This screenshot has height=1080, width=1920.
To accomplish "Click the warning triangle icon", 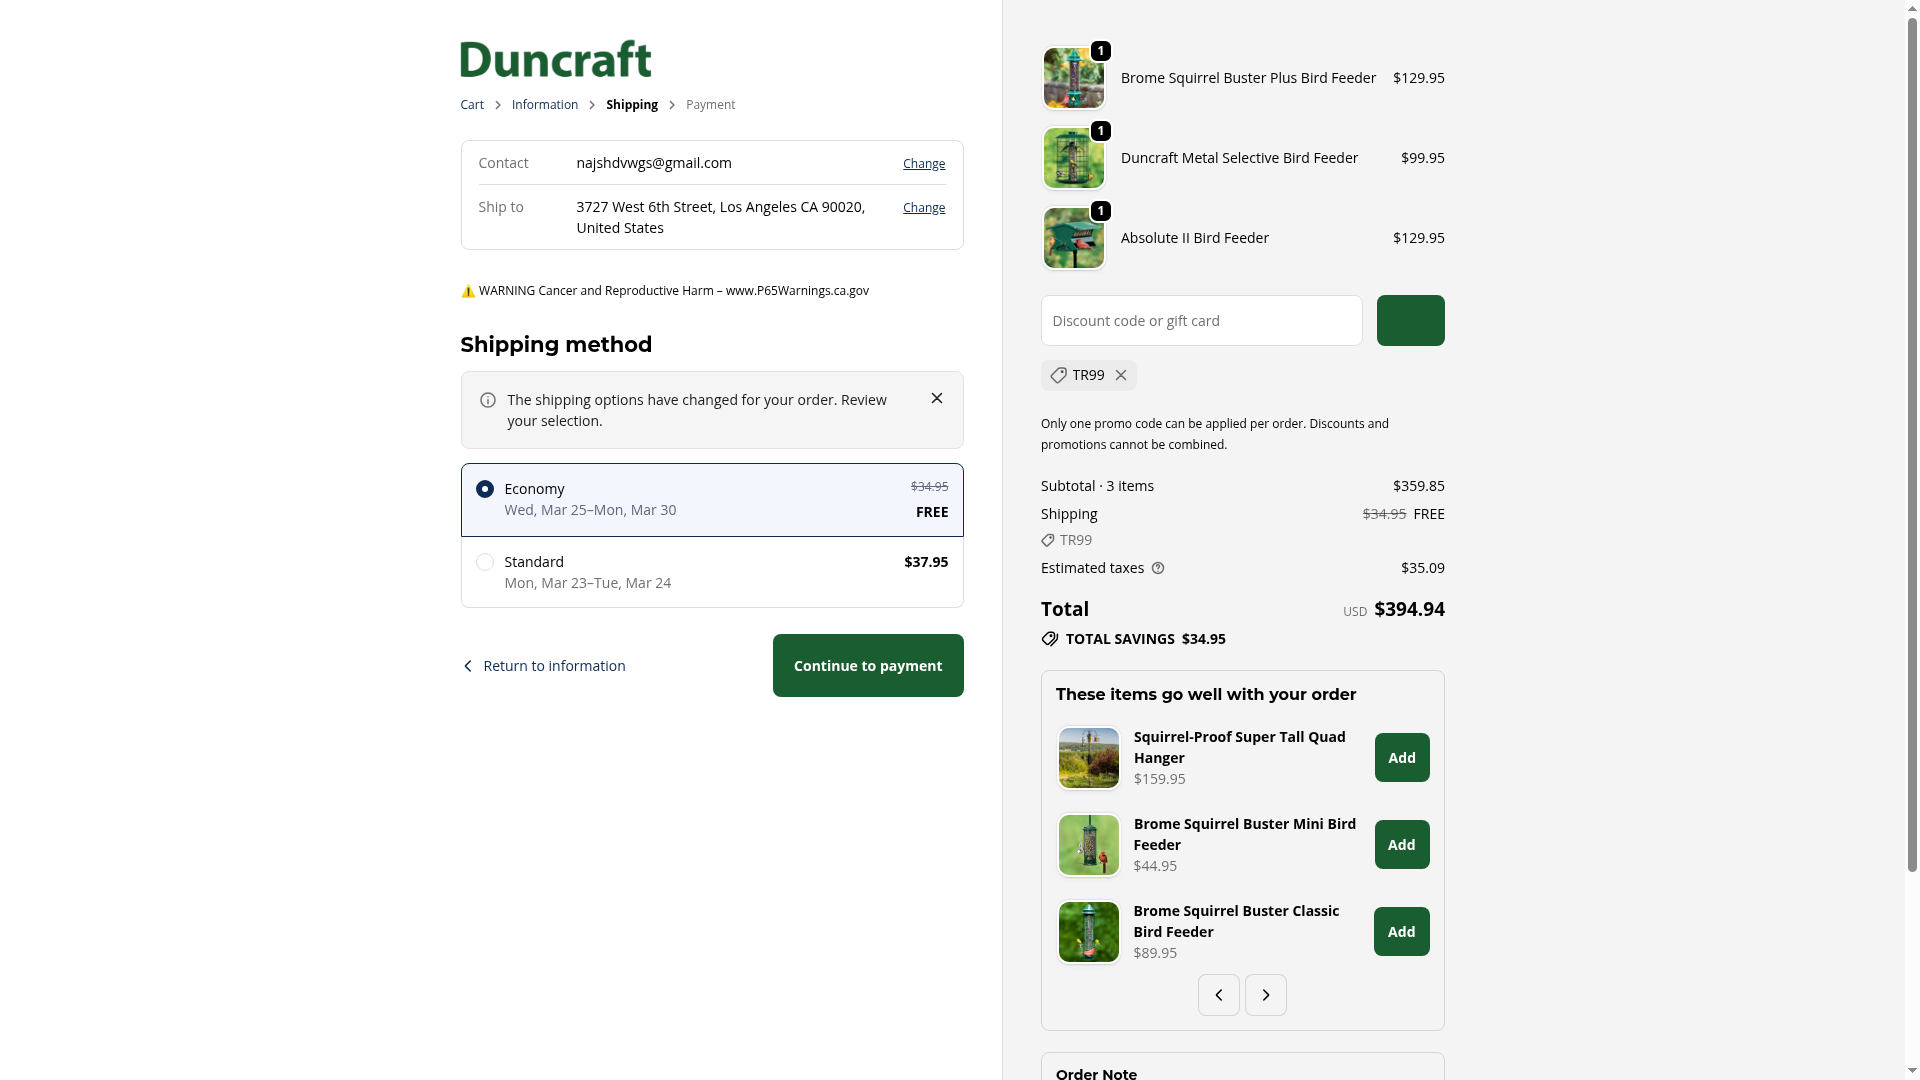I will pyautogui.click(x=468, y=291).
